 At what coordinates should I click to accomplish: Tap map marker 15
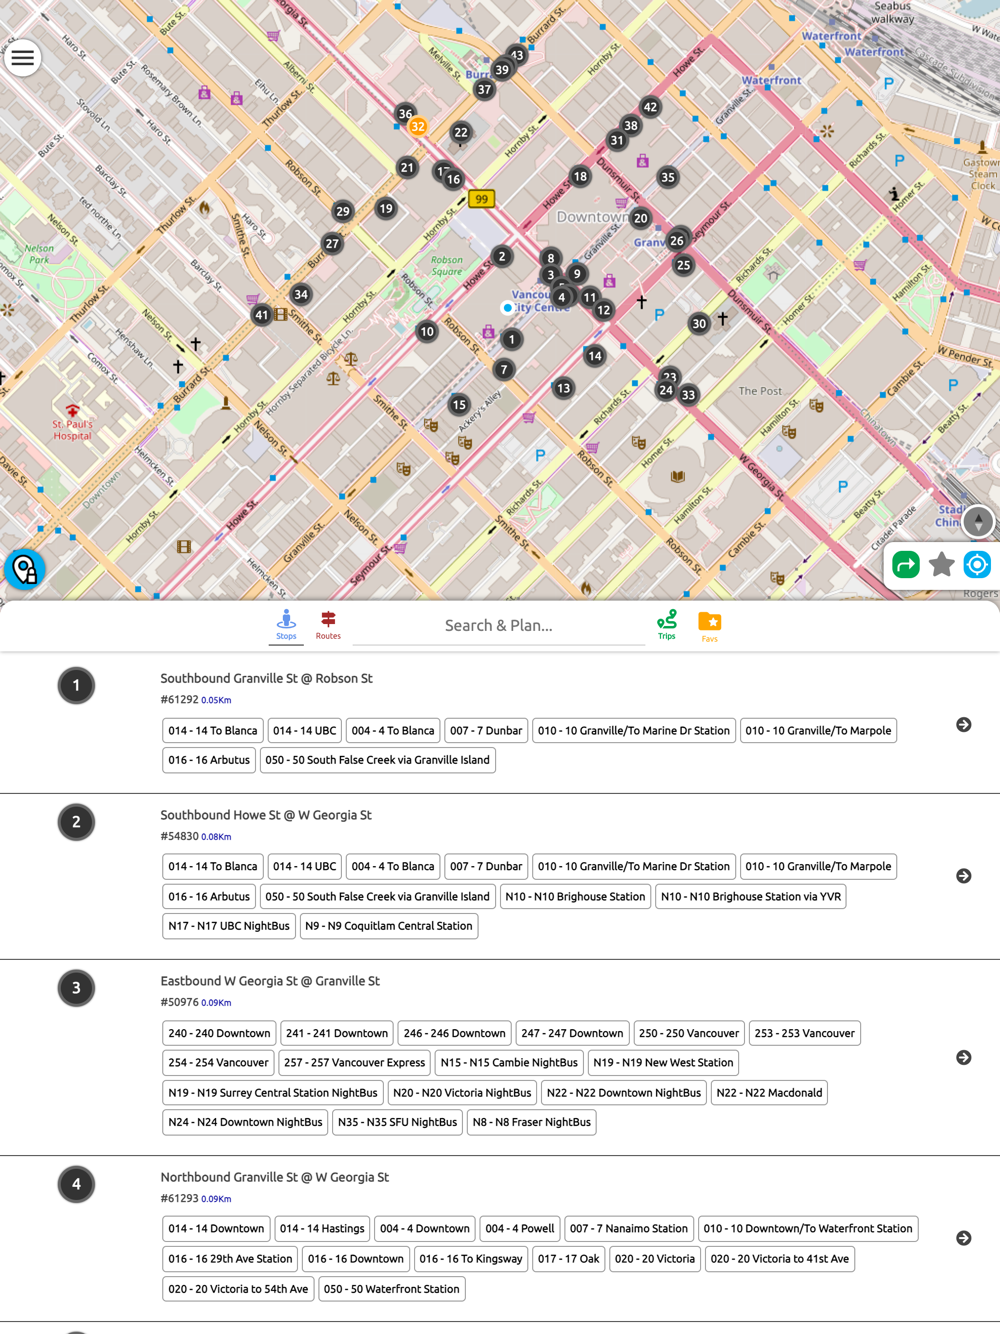click(459, 404)
